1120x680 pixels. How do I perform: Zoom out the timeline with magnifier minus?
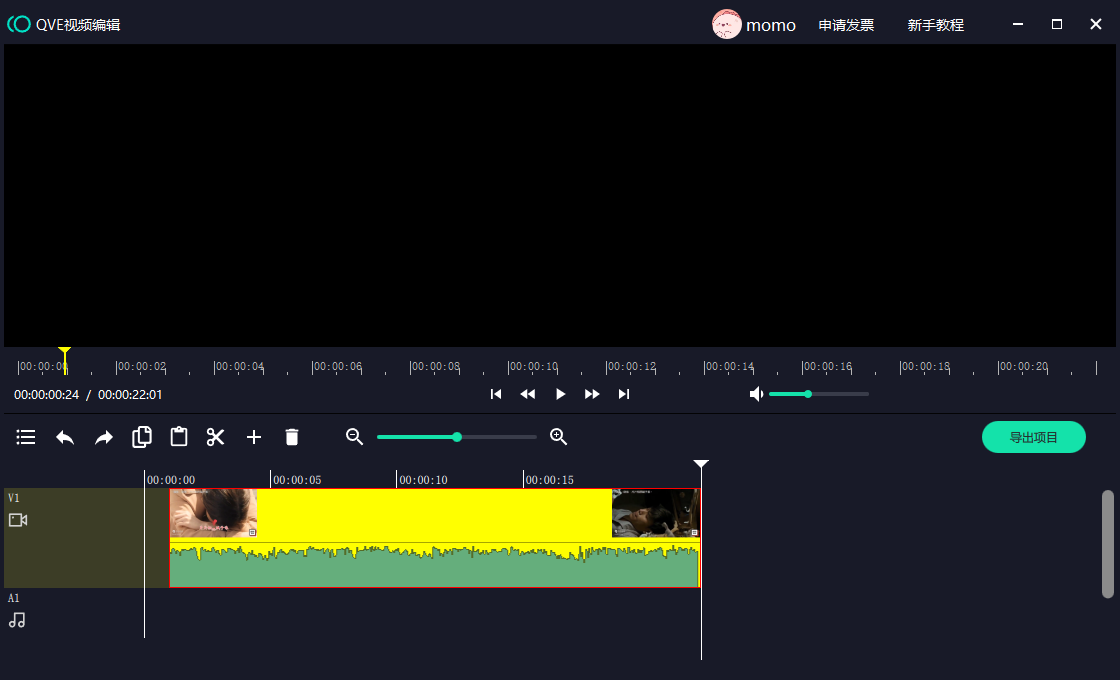pyautogui.click(x=354, y=437)
